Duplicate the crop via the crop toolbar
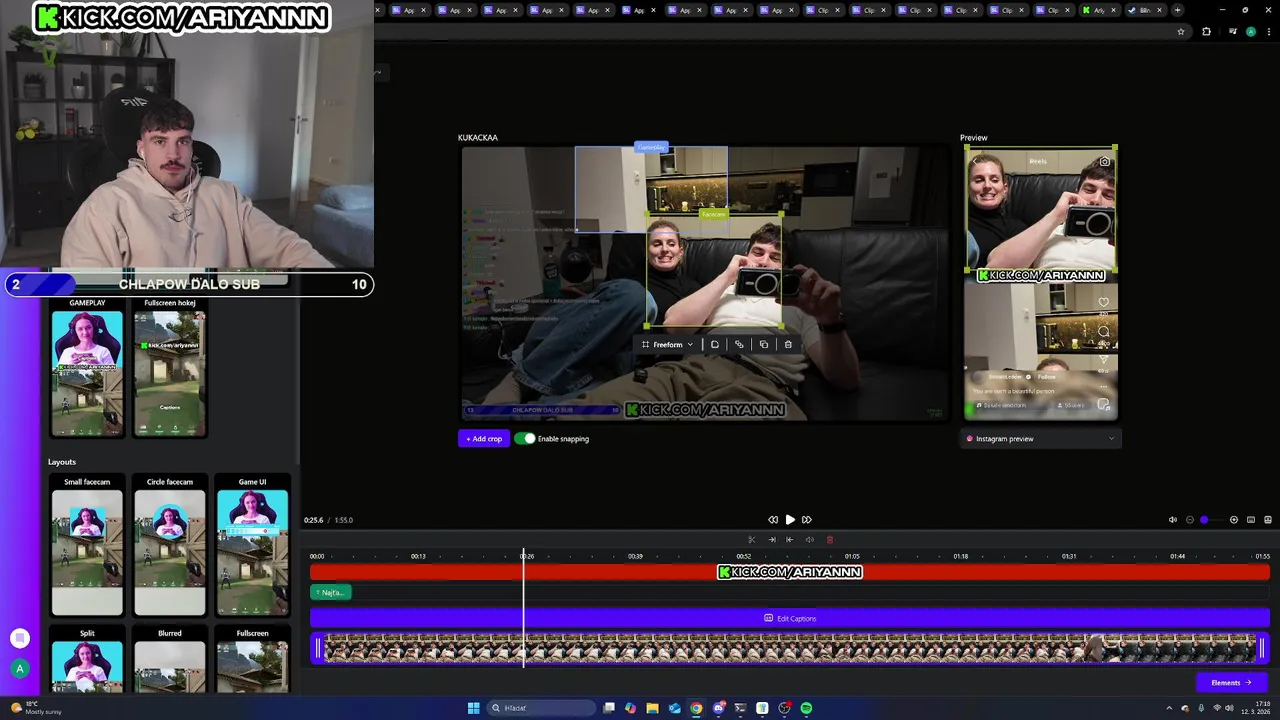The image size is (1280, 720). 764,344
